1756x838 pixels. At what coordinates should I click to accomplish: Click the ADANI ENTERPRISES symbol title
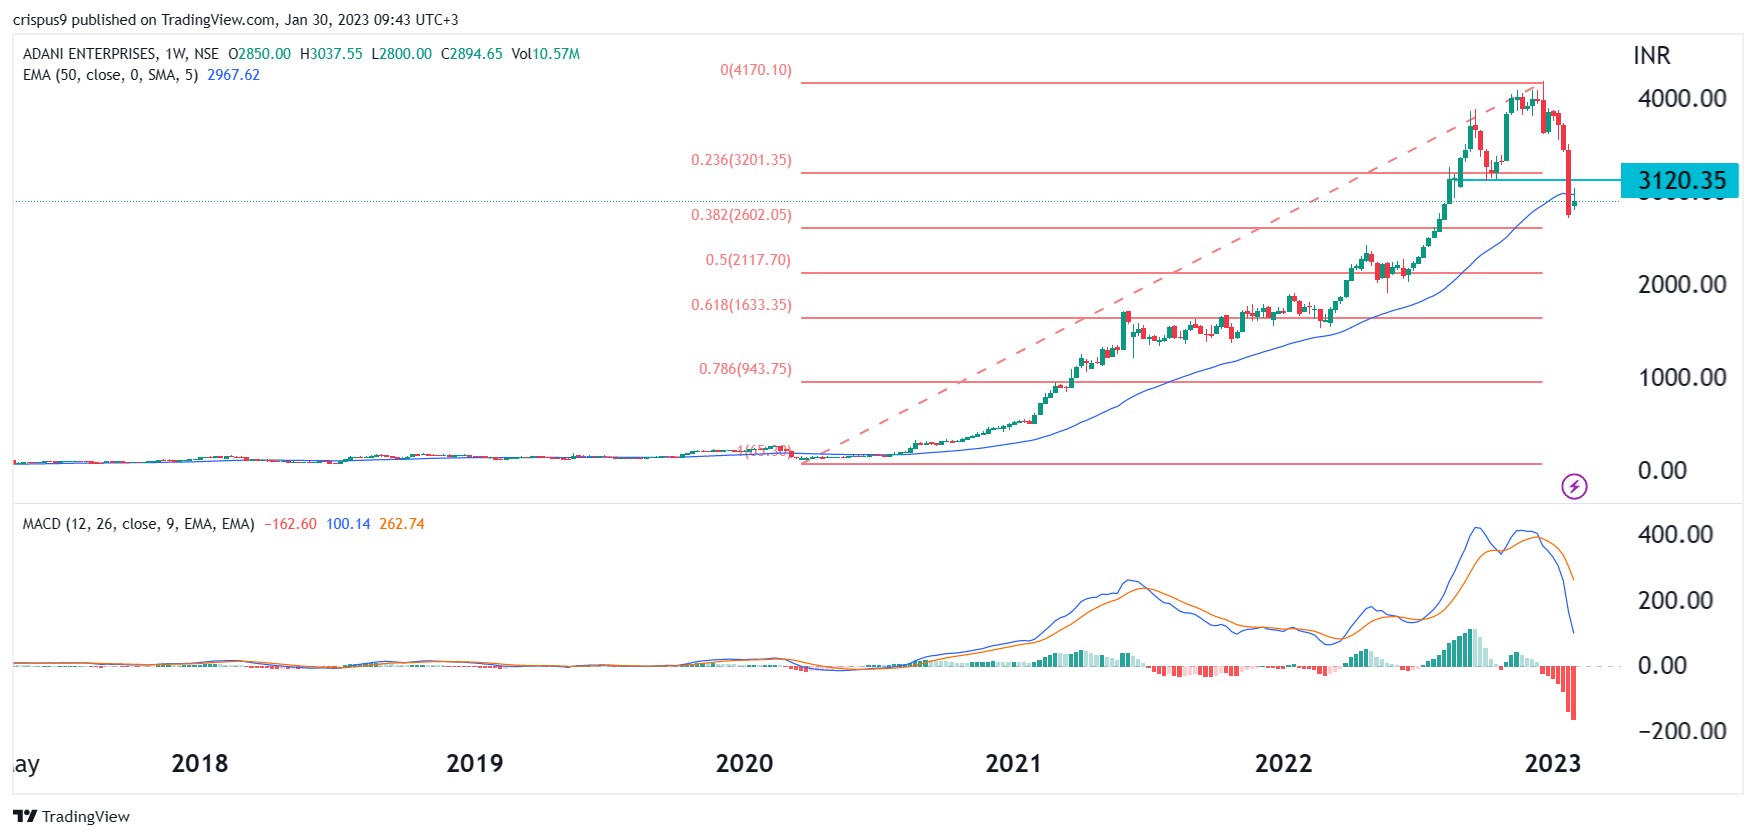(90, 54)
